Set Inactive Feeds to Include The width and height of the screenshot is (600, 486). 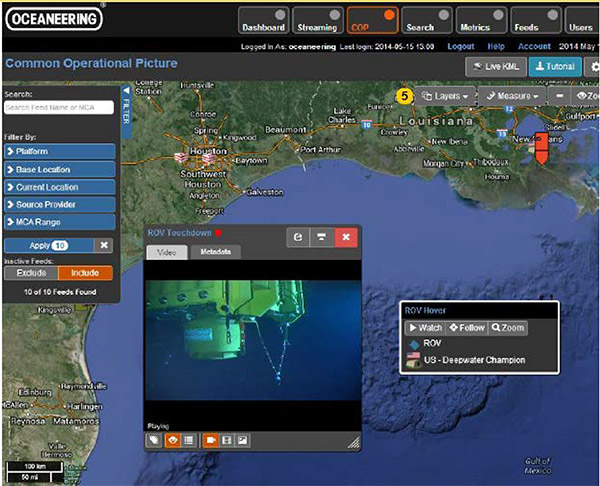click(85, 271)
